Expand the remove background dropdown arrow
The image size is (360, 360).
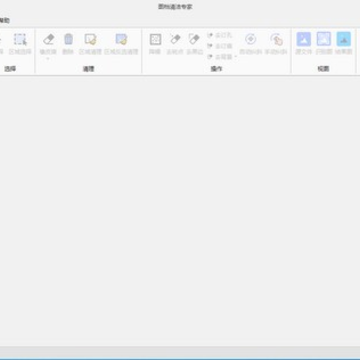click(235, 57)
